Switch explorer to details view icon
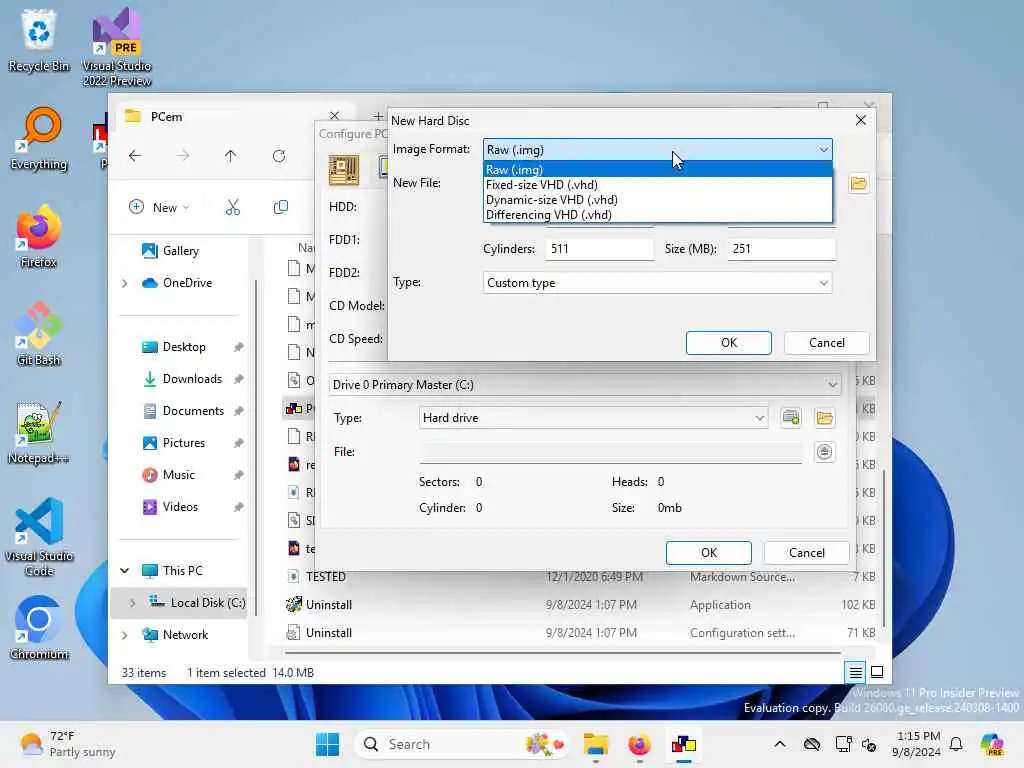The height and width of the screenshot is (768, 1024). click(x=855, y=672)
